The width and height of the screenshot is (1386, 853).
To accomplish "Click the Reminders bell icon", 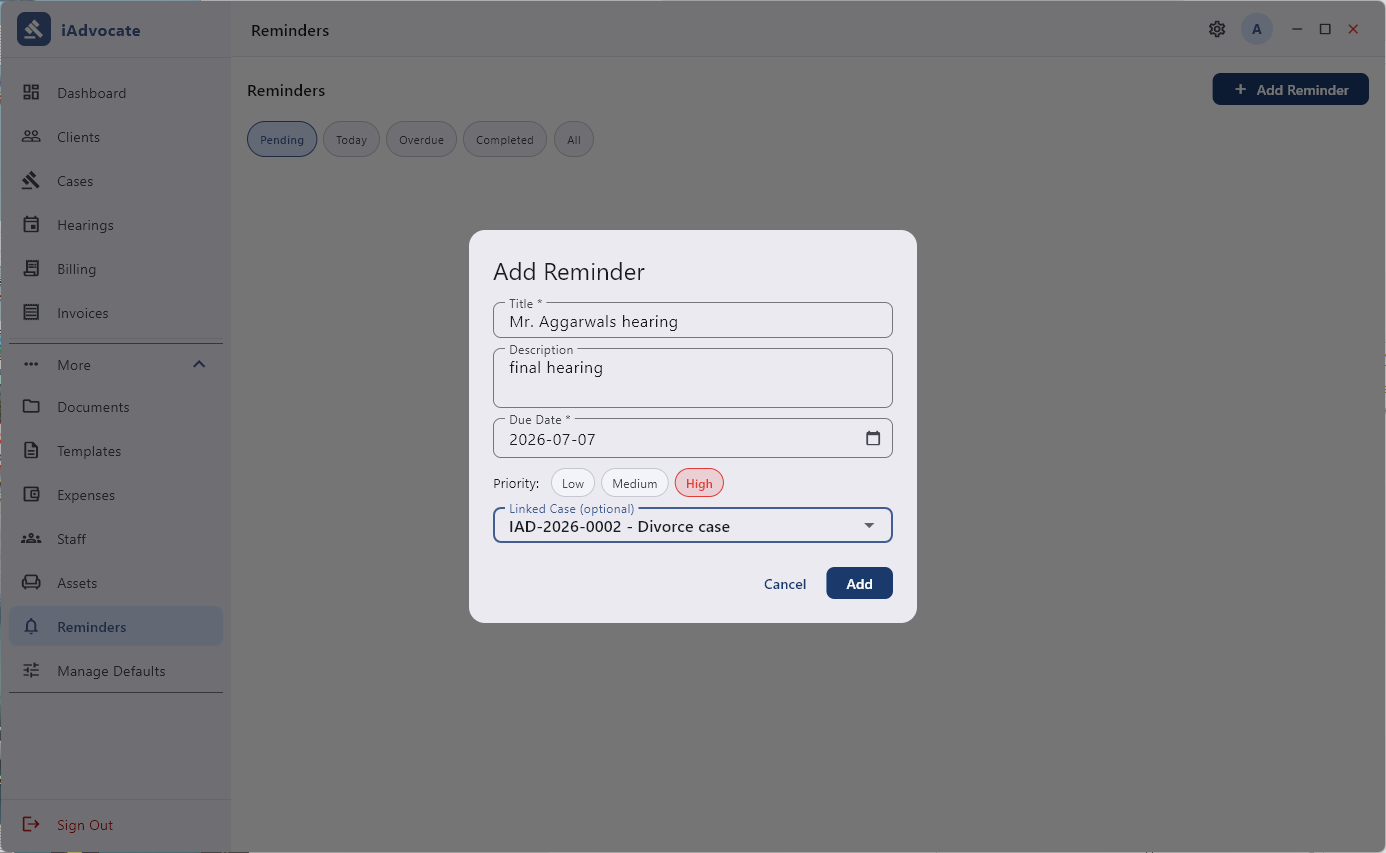I will (31, 626).
